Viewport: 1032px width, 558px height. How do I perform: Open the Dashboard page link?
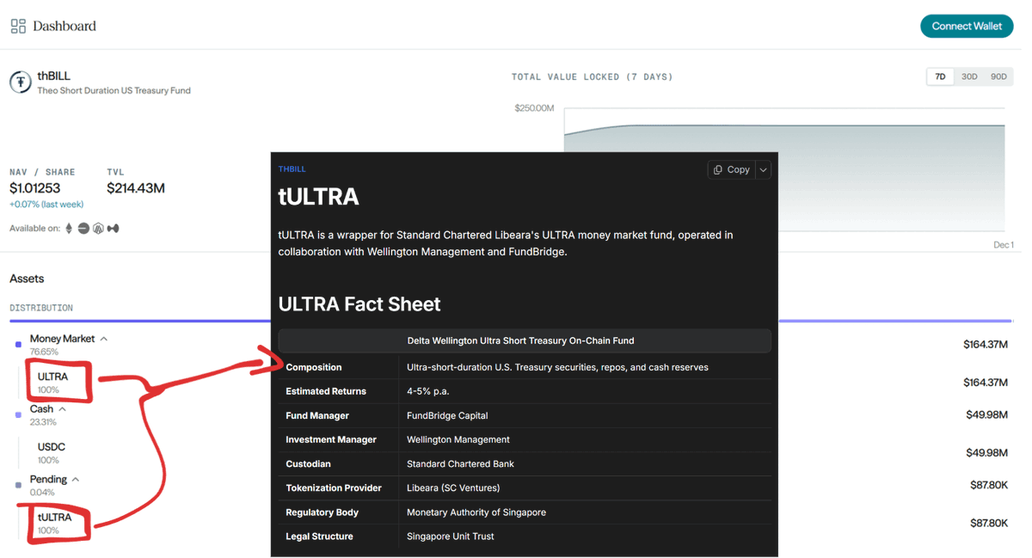[64, 26]
